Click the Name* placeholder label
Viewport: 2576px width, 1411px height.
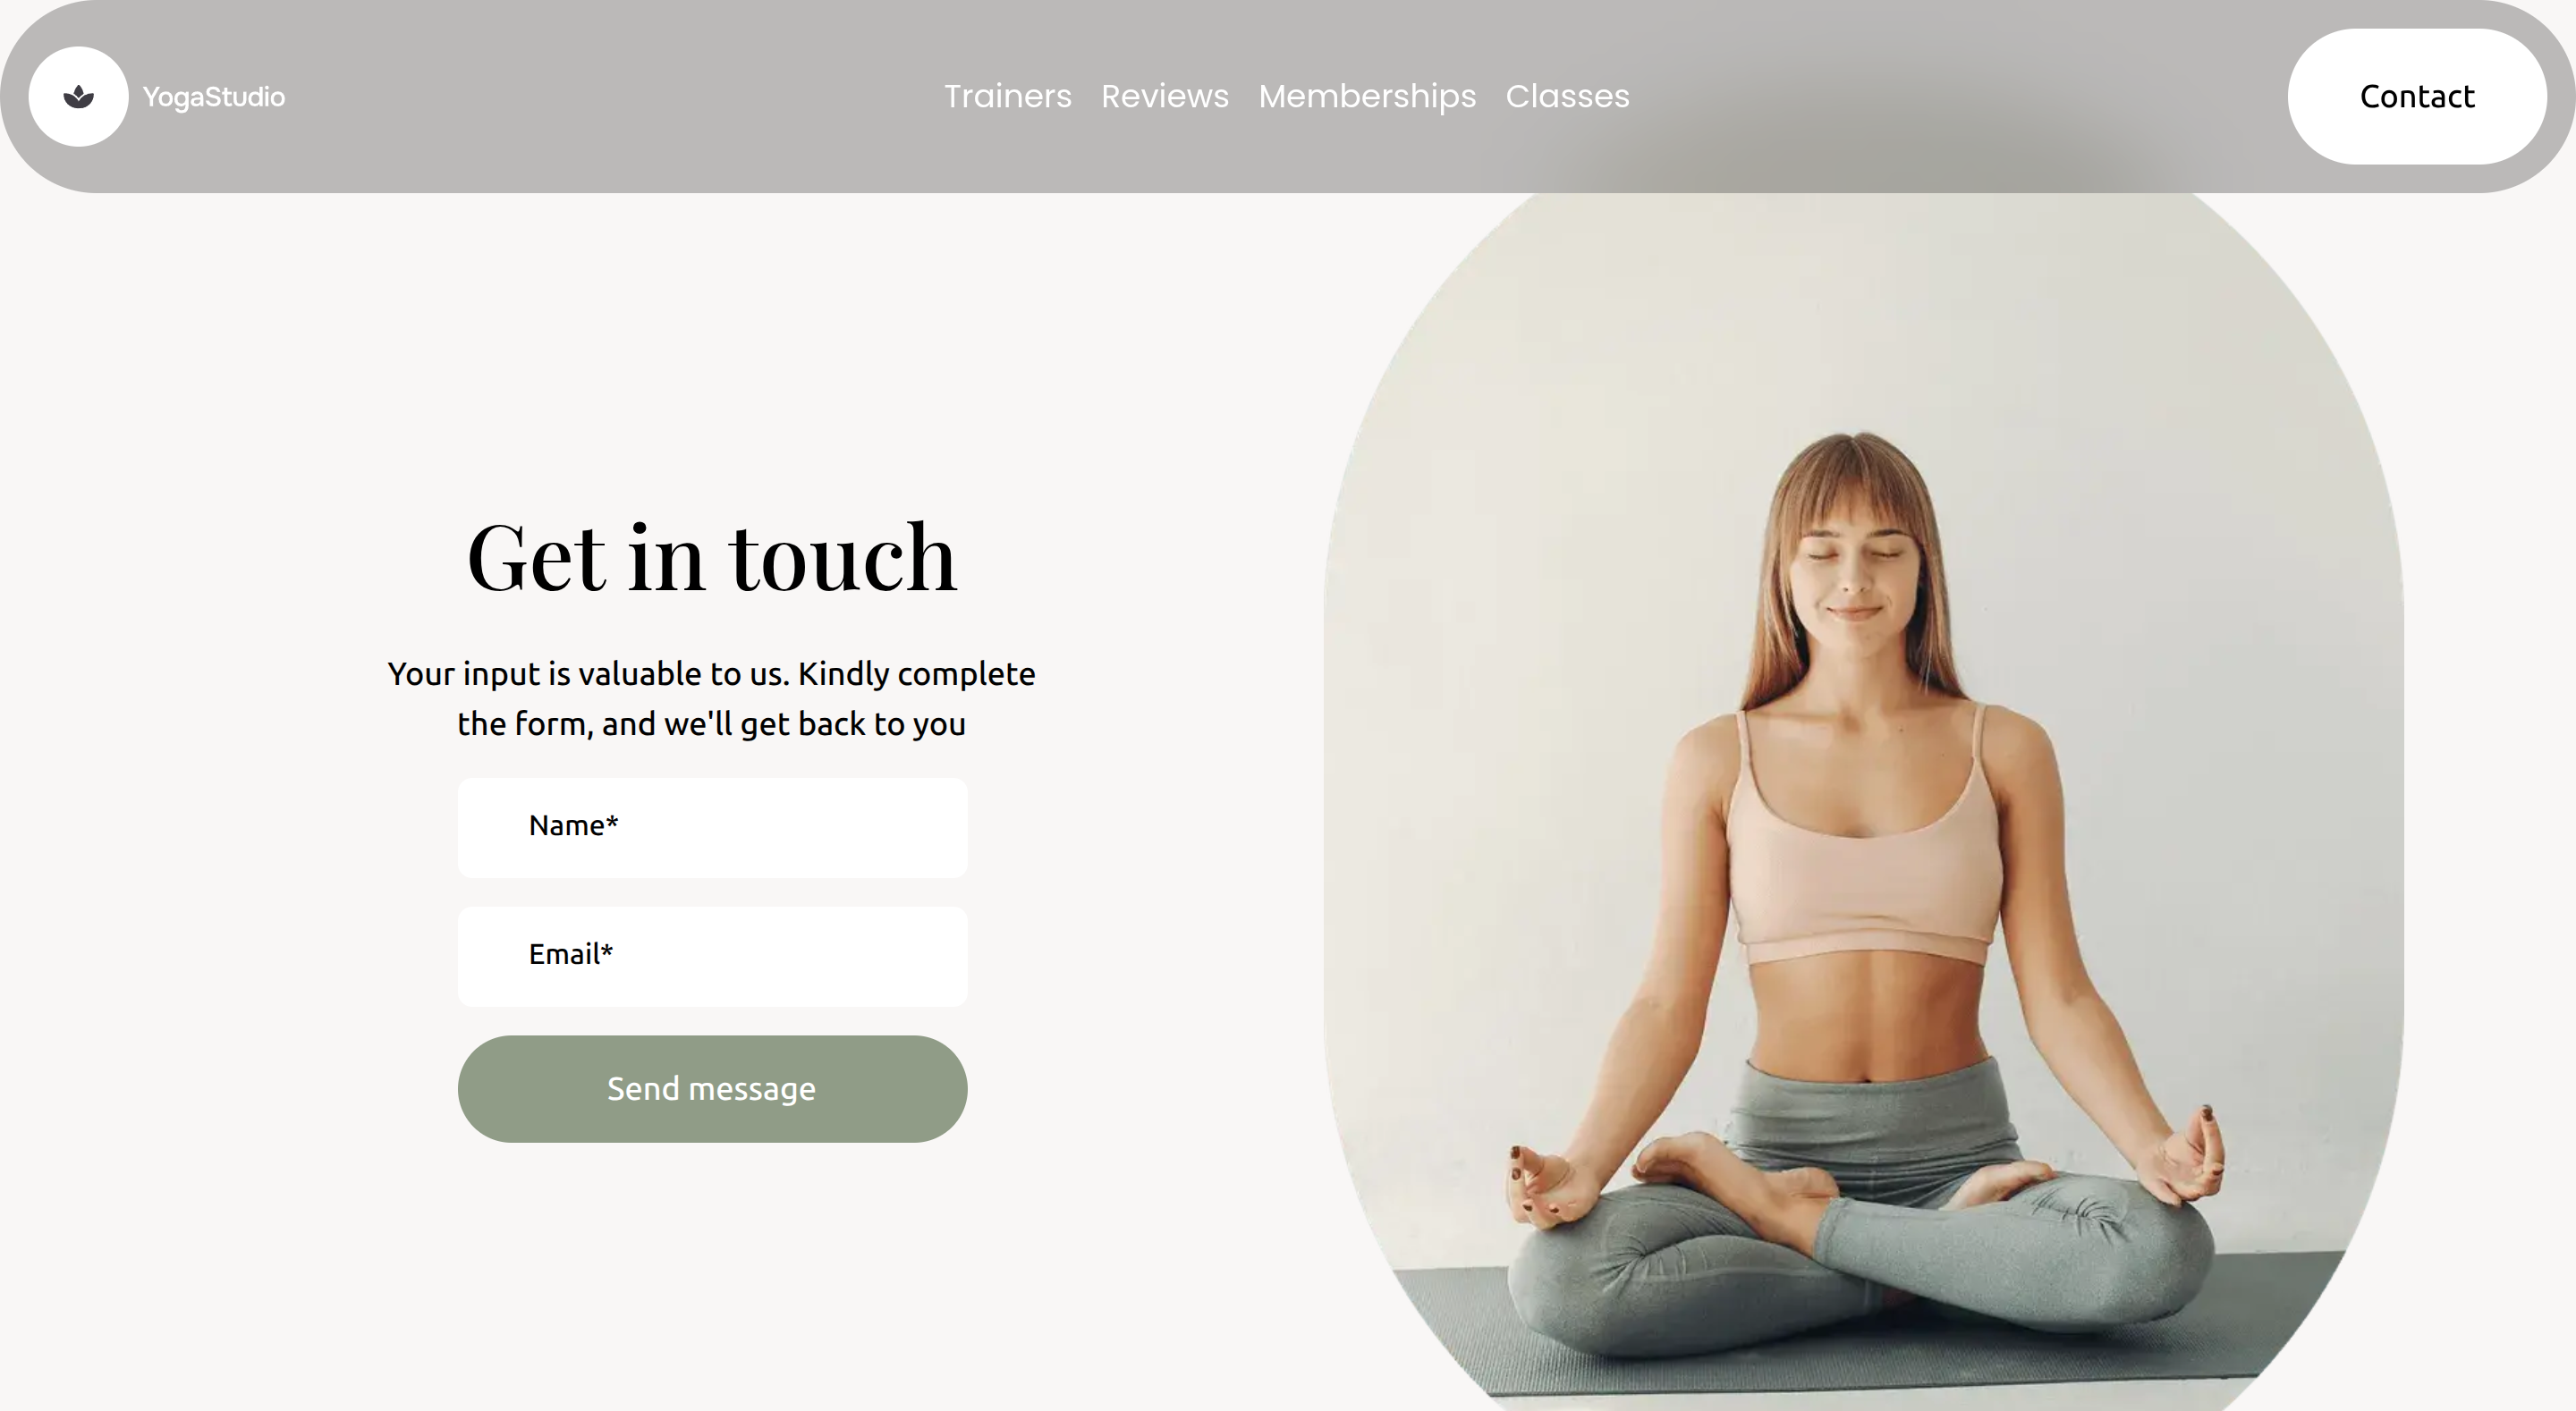[574, 826]
